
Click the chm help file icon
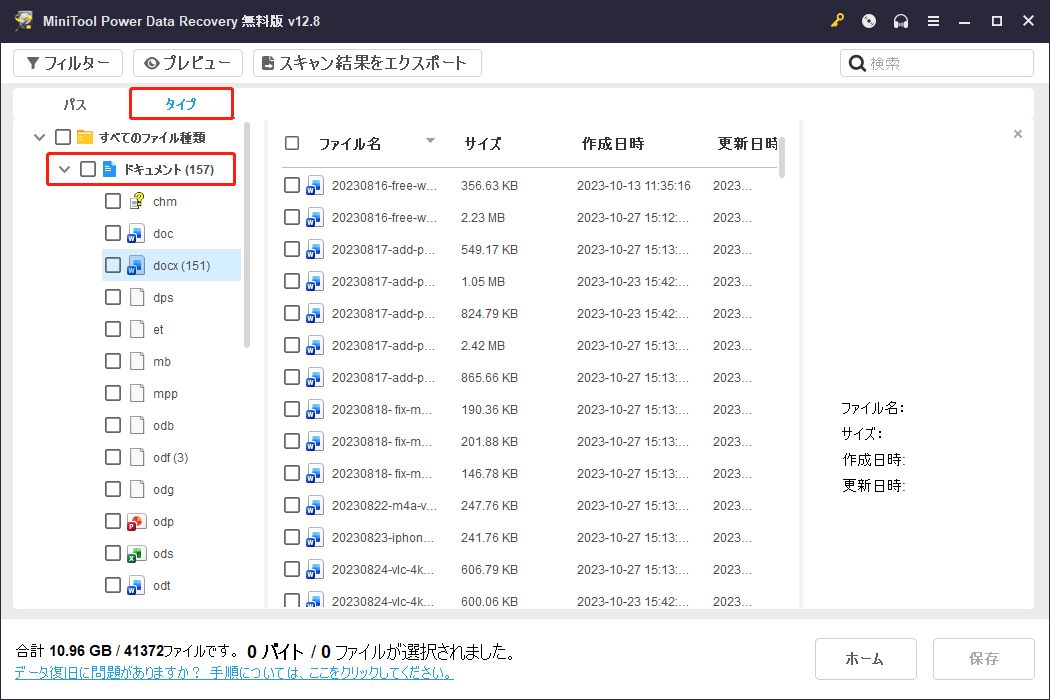[138, 200]
